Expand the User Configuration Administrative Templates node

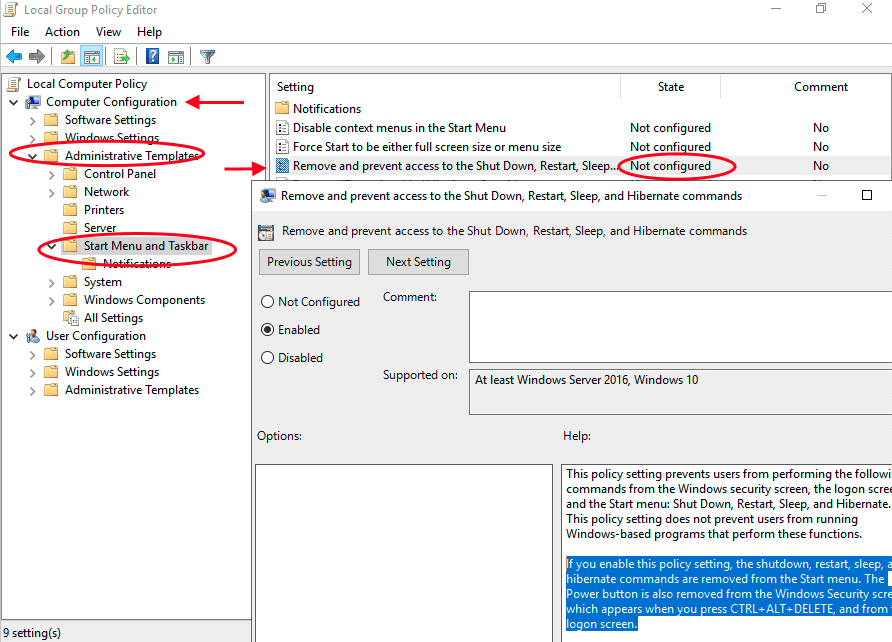pyautogui.click(x=31, y=389)
